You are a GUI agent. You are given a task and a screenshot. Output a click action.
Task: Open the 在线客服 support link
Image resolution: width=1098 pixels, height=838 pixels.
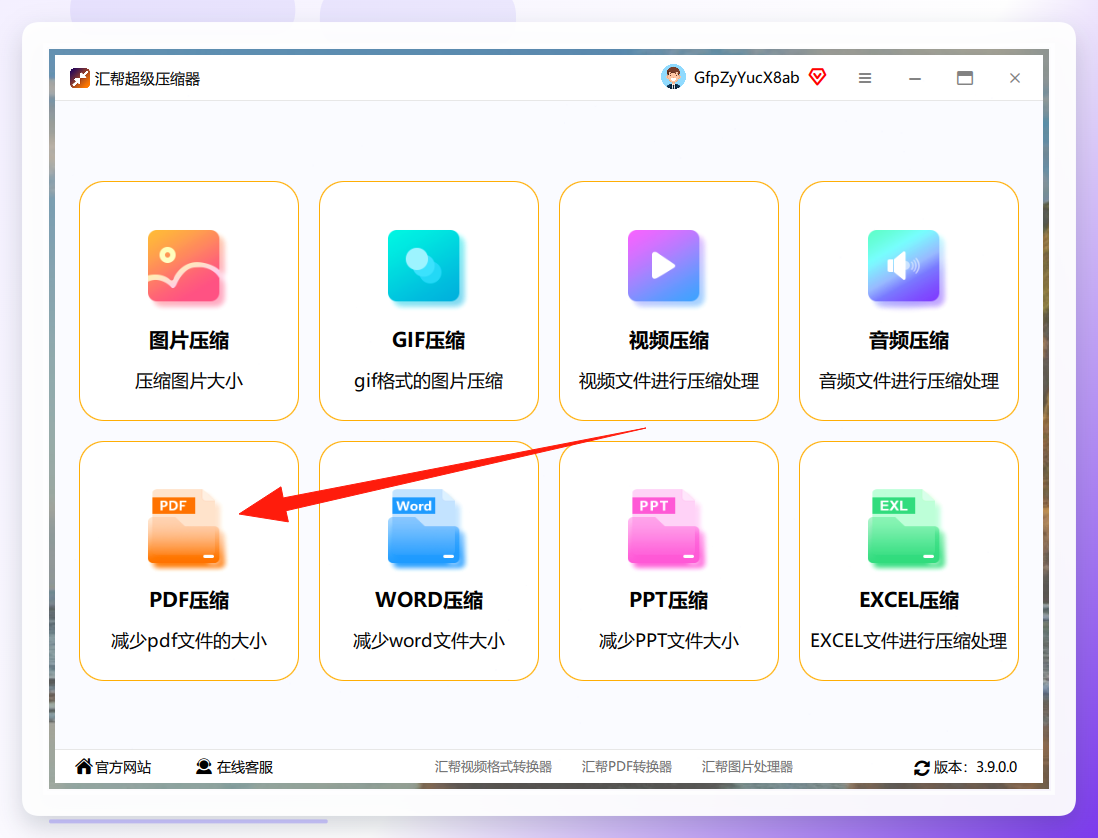point(244,767)
